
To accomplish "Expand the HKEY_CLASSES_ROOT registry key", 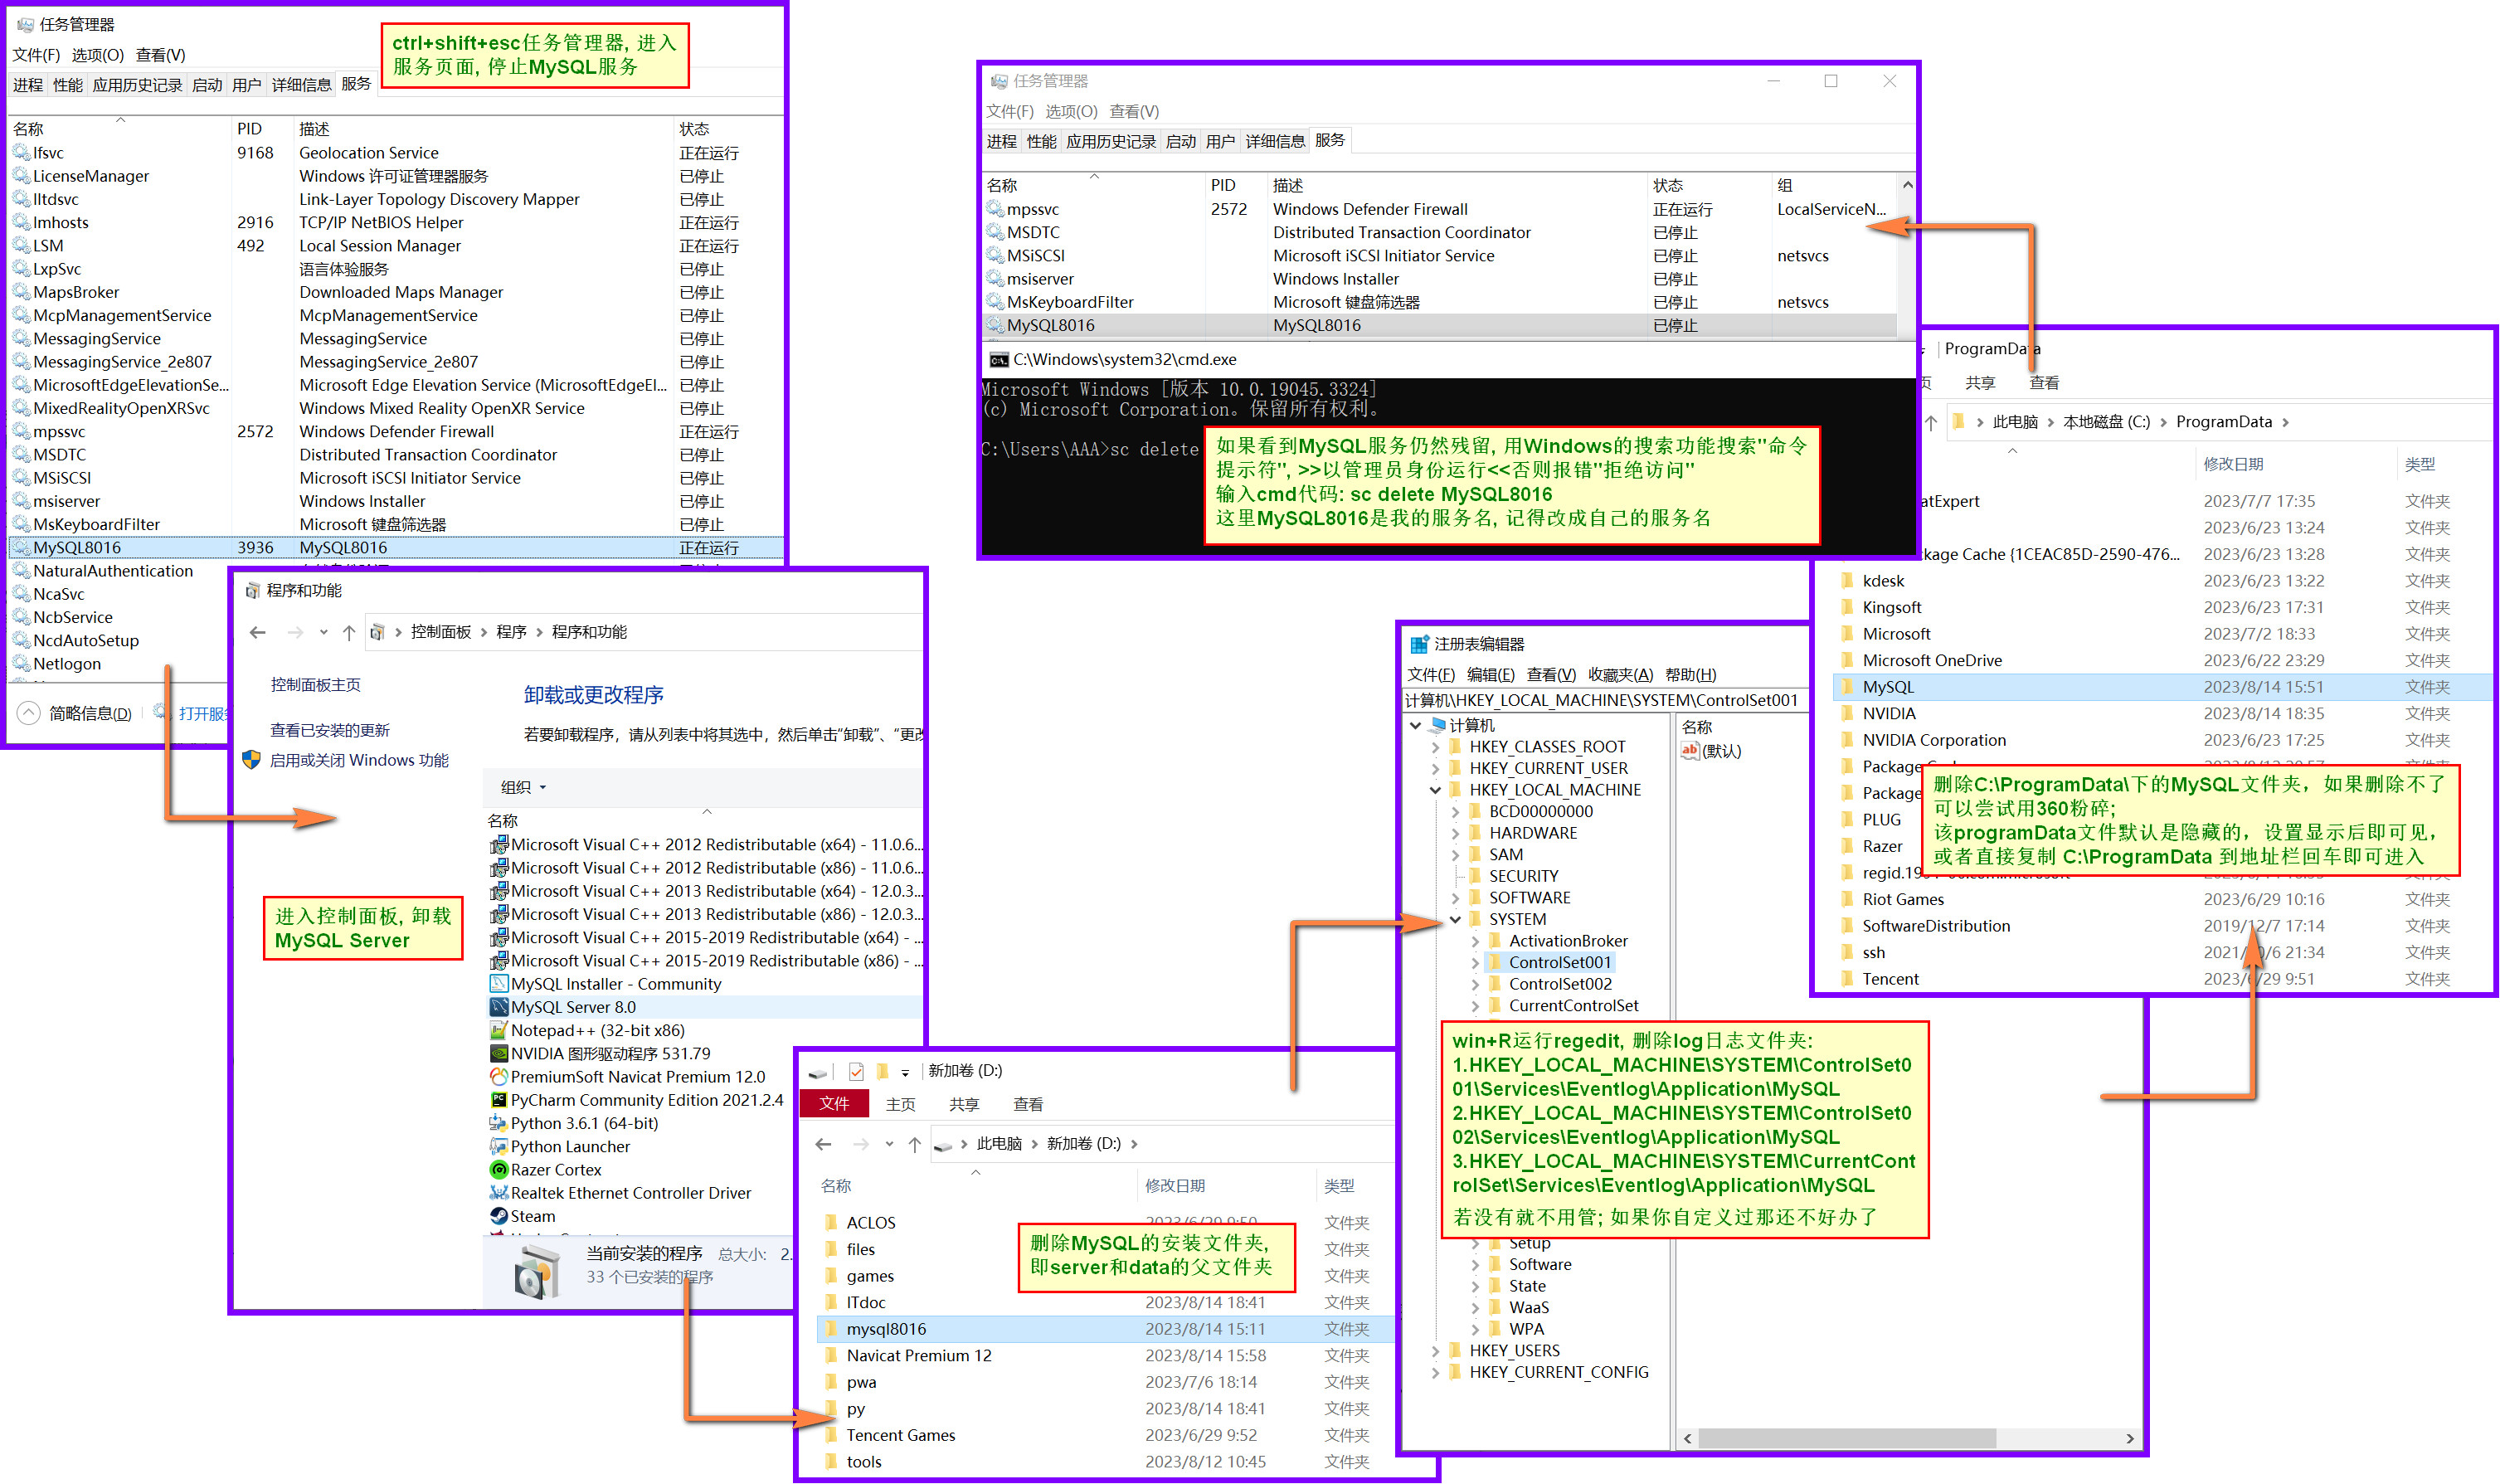I will pyautogui.click(x=1436, y=747).
